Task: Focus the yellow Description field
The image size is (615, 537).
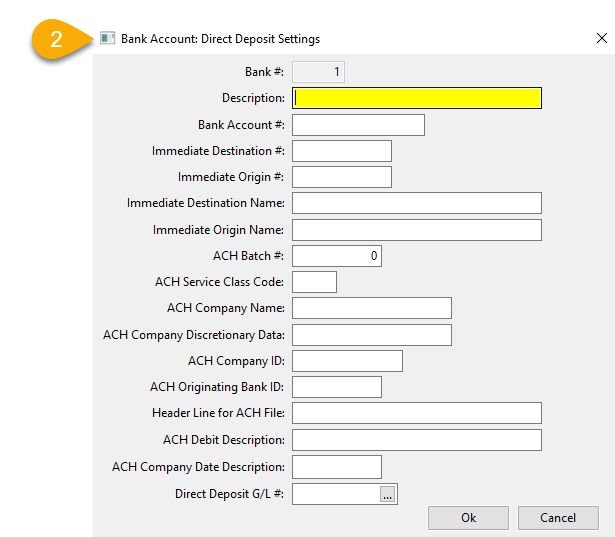Action: point(417,98)
